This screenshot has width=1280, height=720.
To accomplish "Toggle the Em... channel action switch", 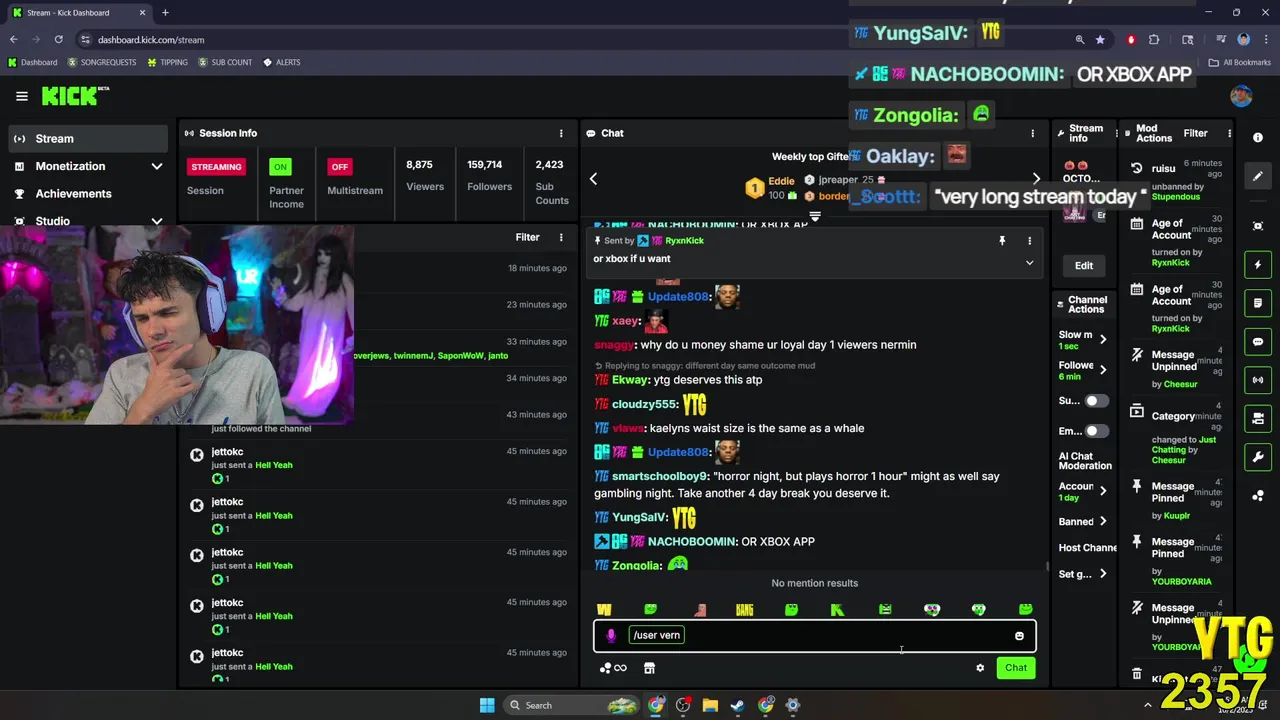I will tap(1097, 431).
